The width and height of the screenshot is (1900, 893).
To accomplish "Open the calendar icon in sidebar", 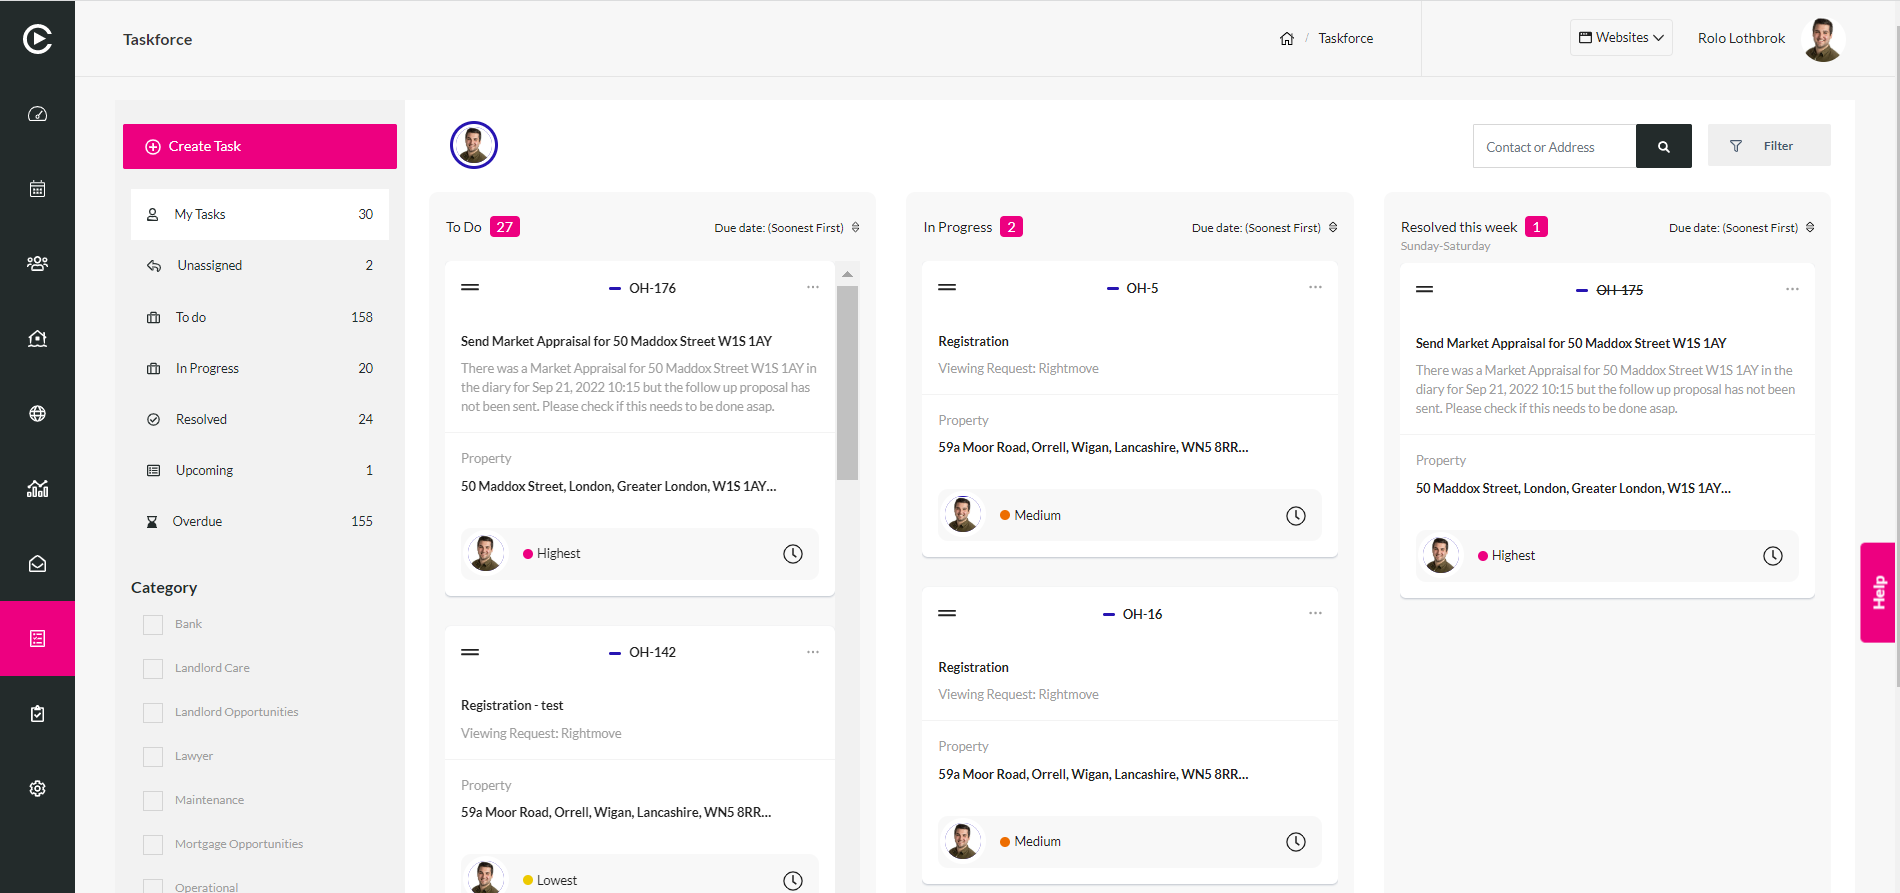I will tap(37, 189).
